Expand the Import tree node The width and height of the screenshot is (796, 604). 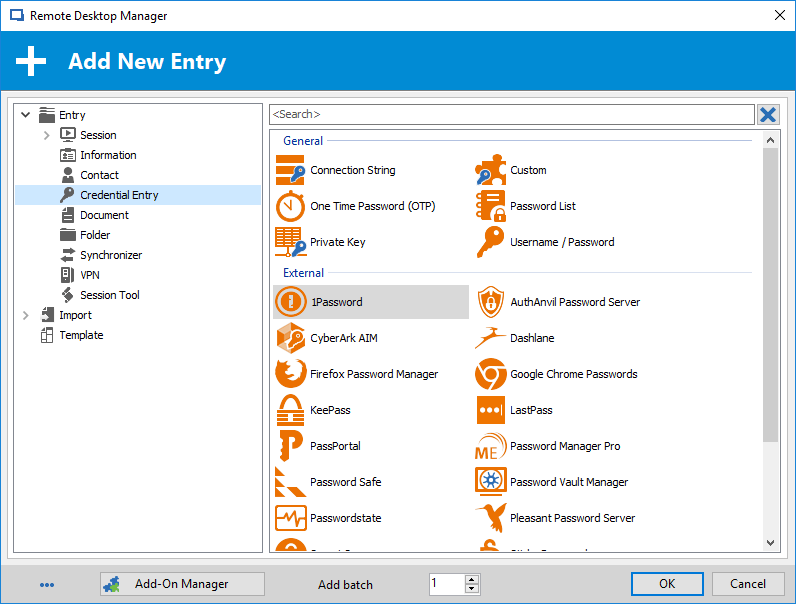click(x=26, y=315)
